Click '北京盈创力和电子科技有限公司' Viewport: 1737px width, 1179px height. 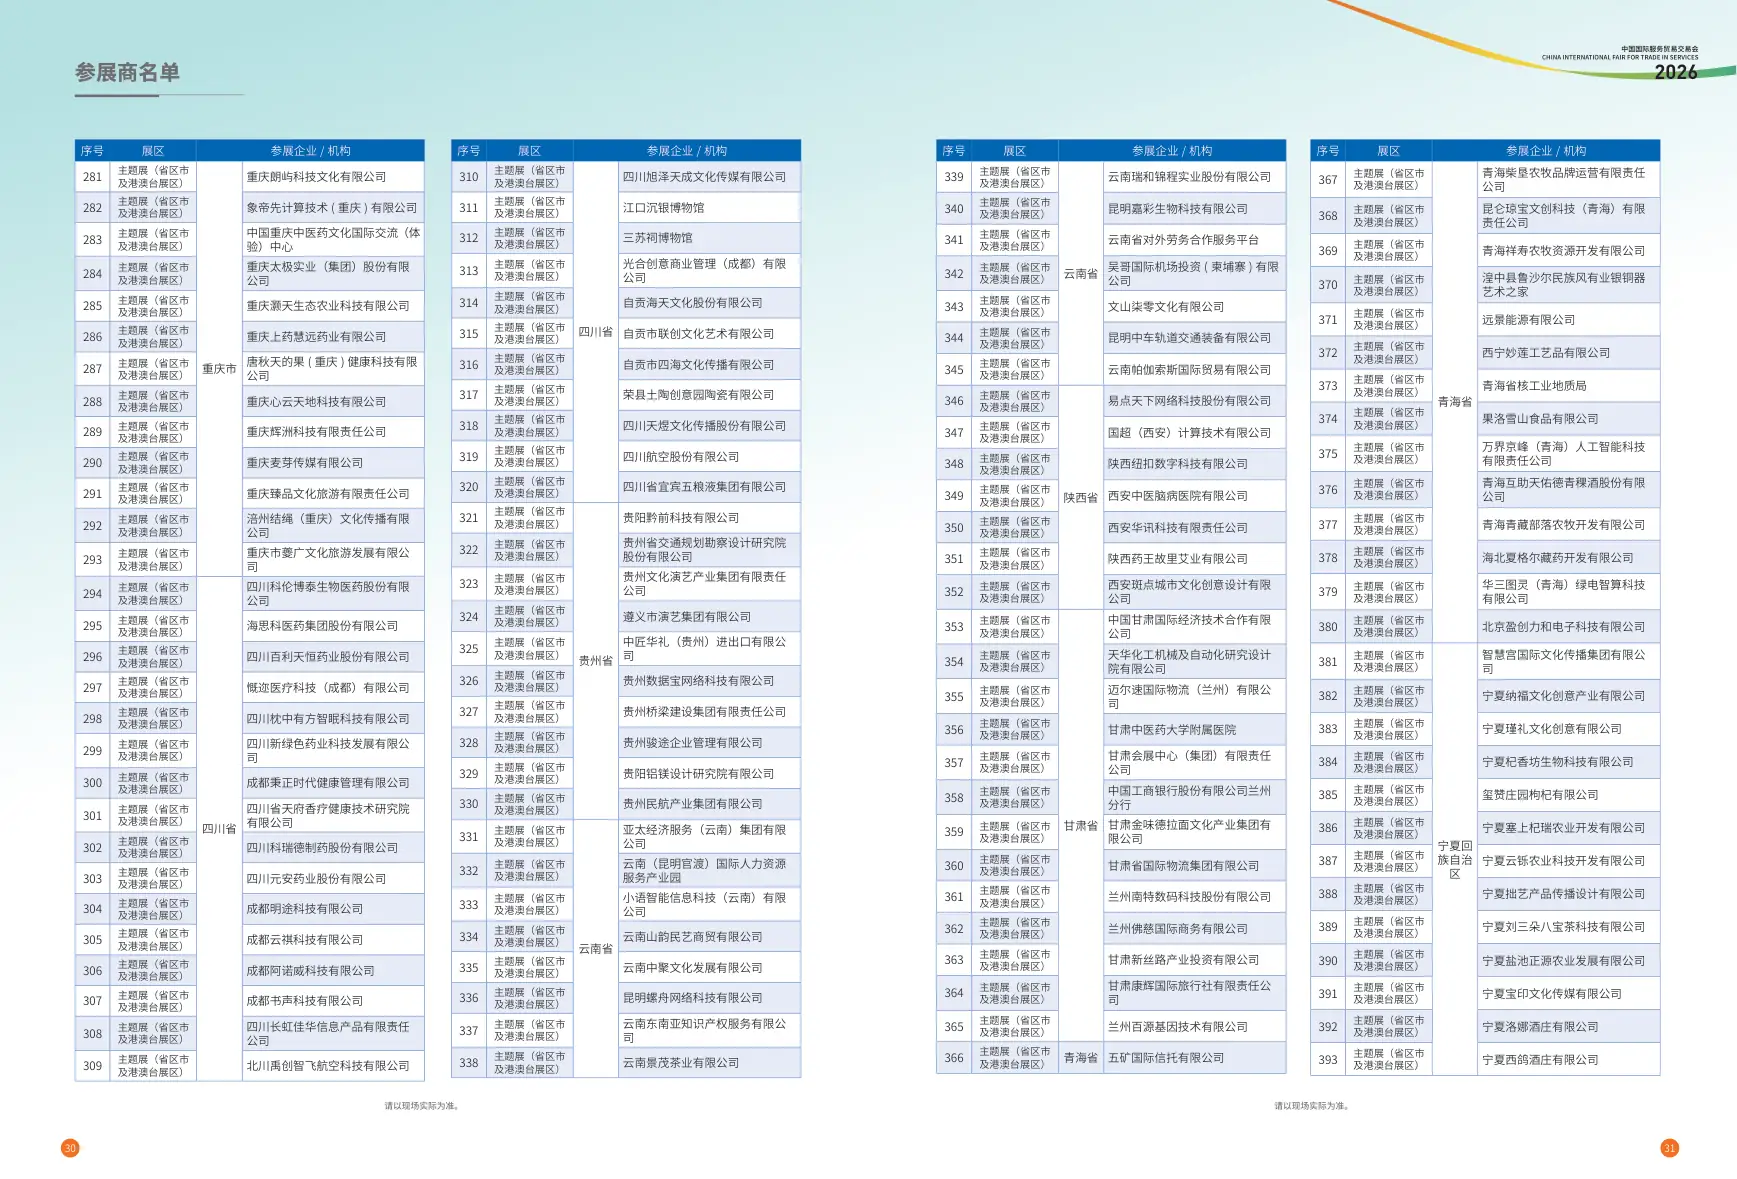pos(1563,627)
